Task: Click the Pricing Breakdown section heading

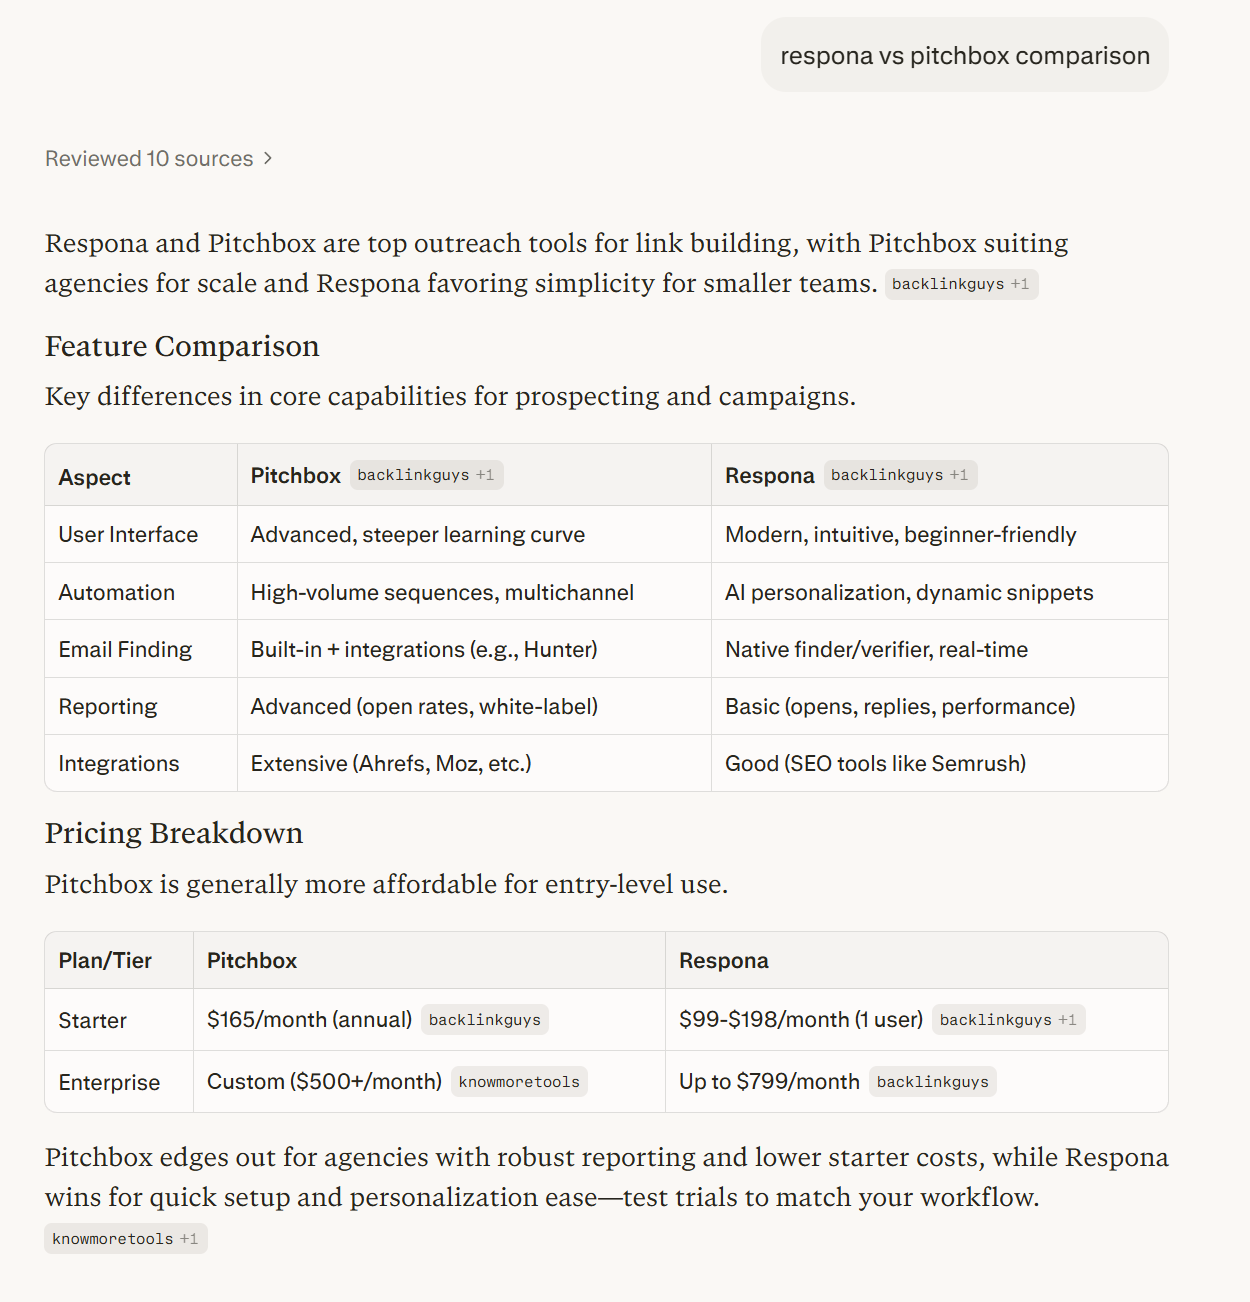Action: coord(173,832)
